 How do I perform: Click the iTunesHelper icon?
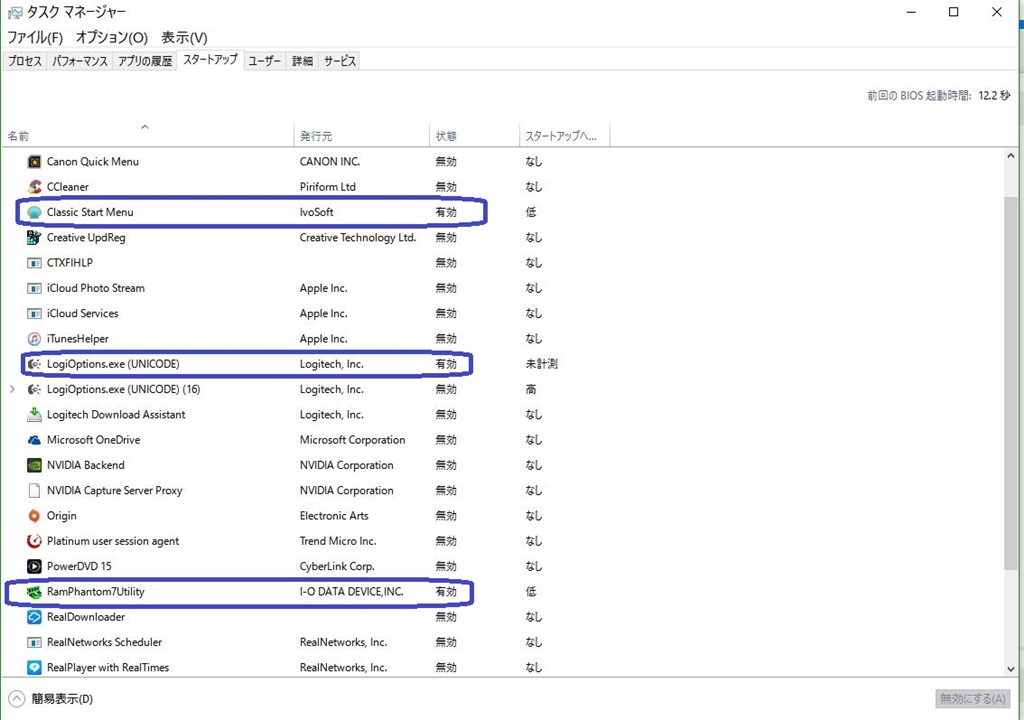(35, 339)
